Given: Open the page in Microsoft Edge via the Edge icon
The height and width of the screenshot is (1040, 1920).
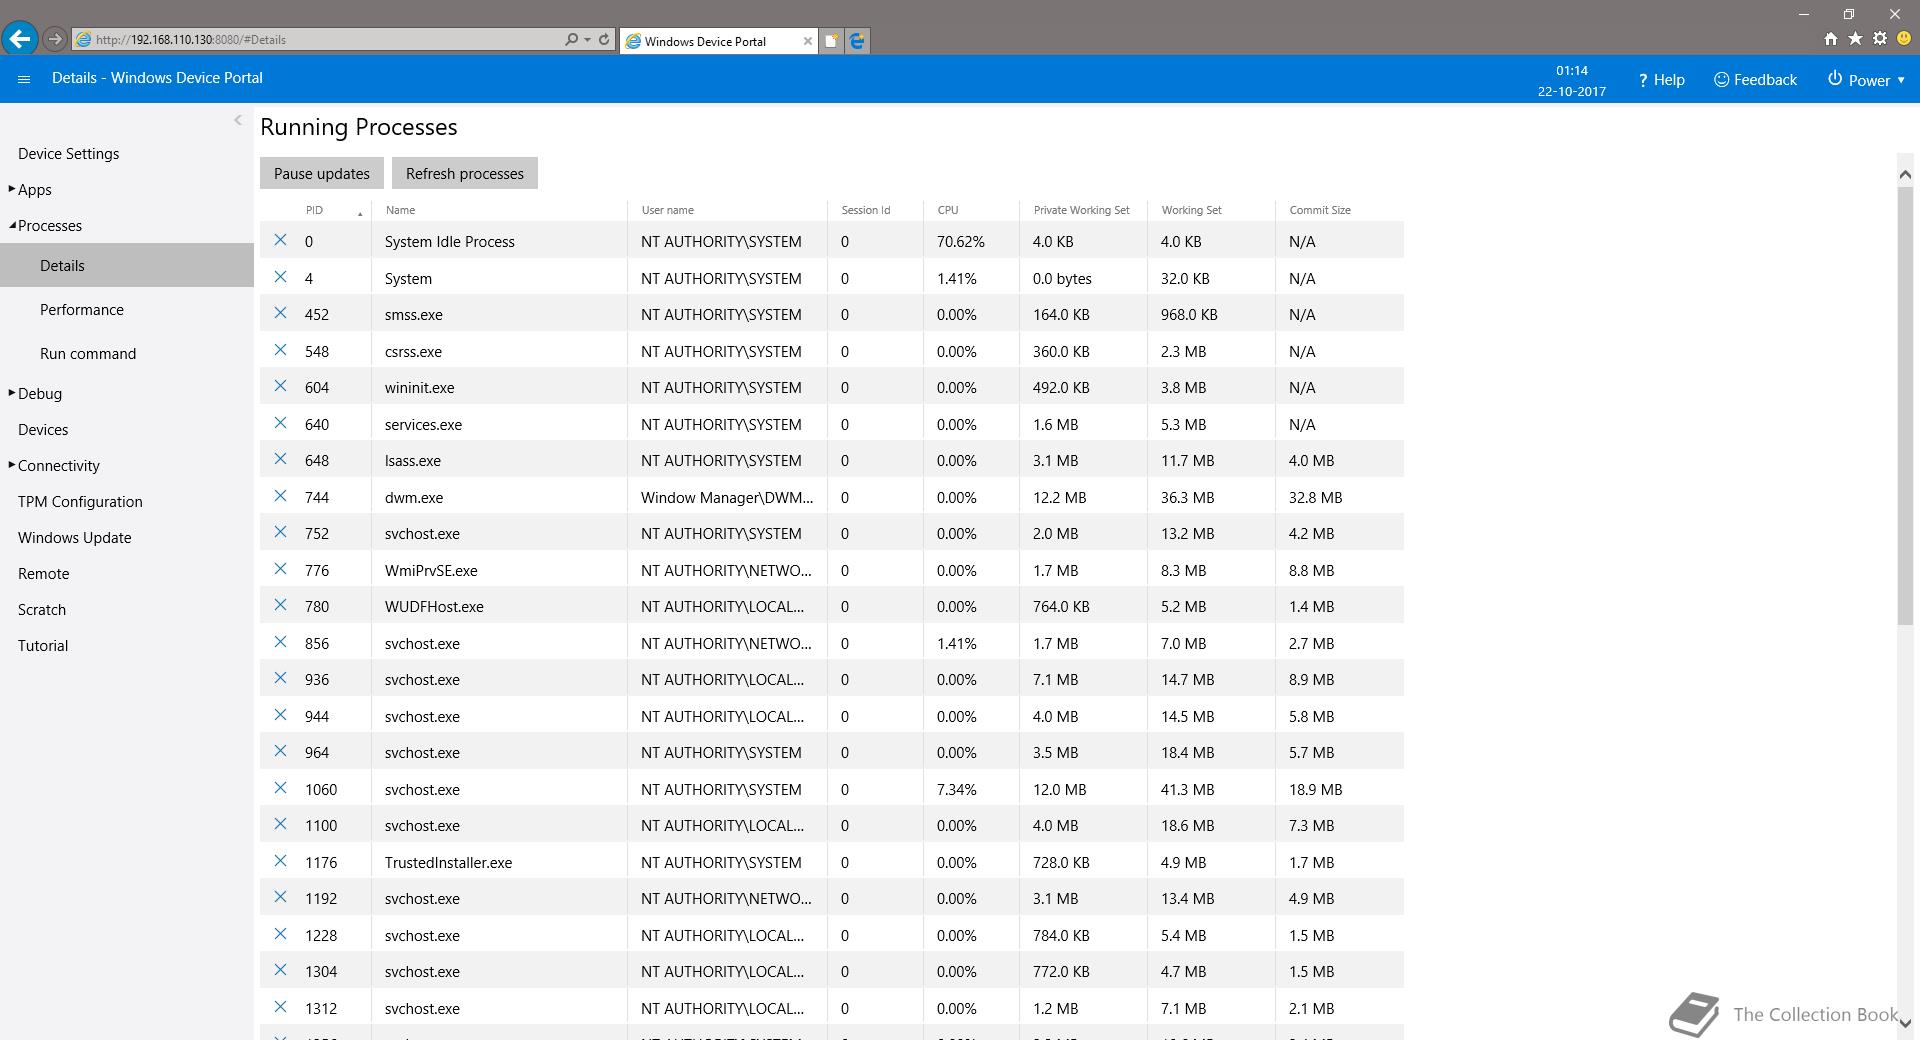Looking at the screenshot, I should click(x=857, y=41).
